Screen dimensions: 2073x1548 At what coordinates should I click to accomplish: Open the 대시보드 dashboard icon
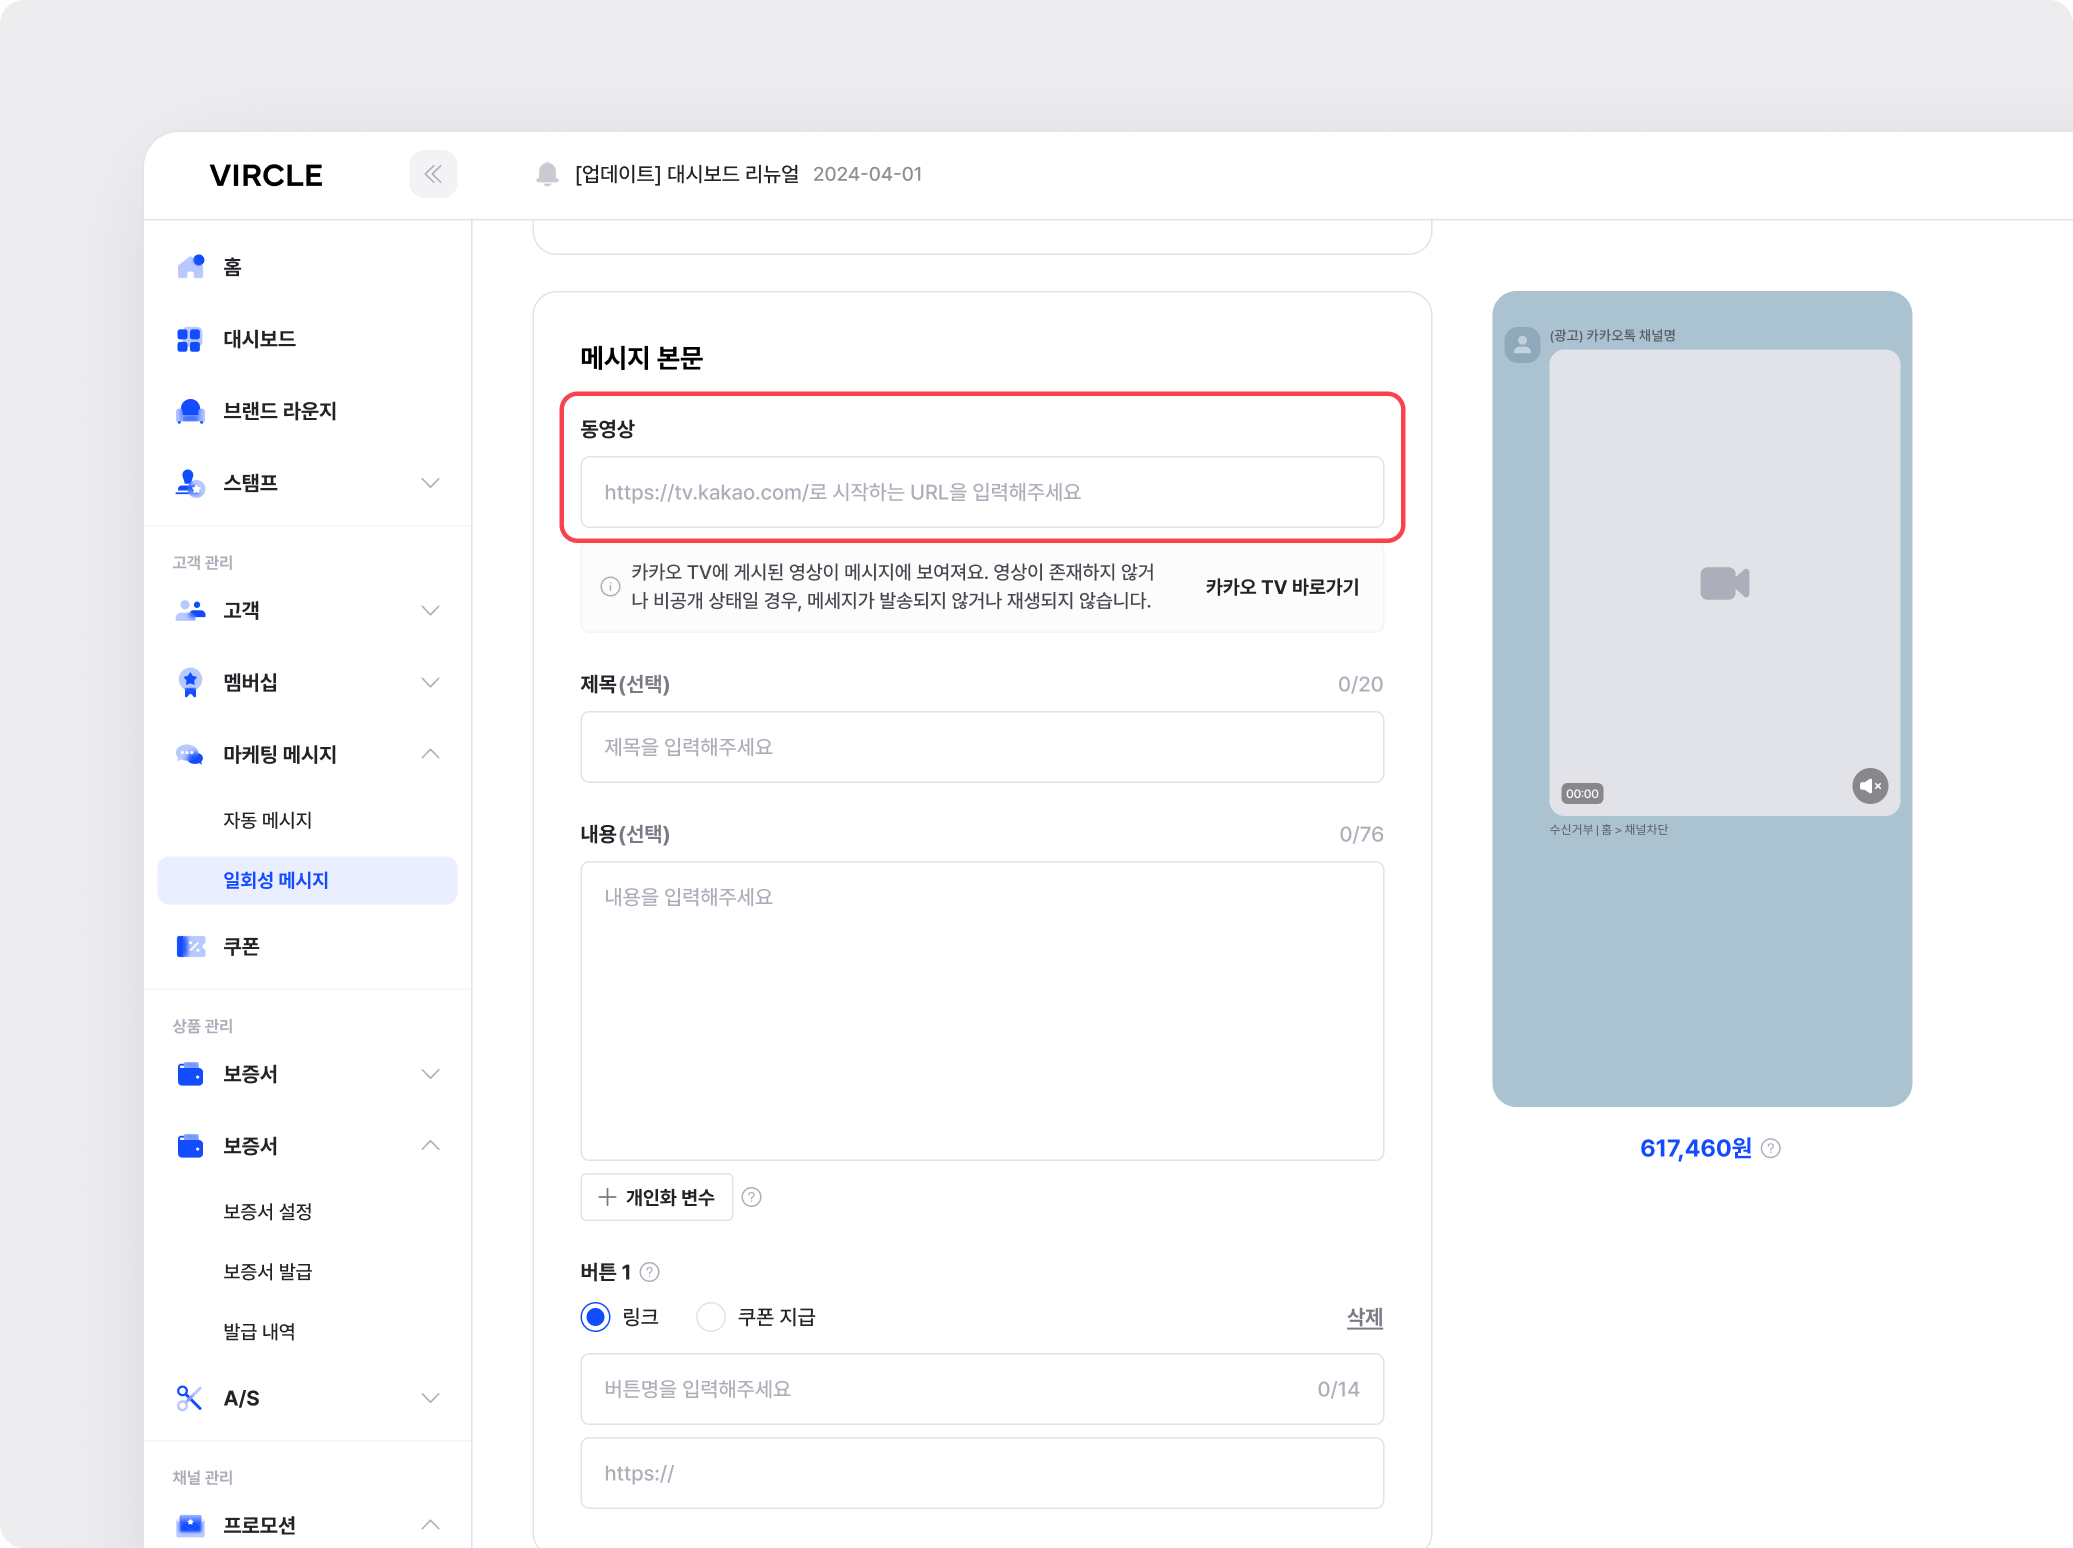tap(189, 339)
